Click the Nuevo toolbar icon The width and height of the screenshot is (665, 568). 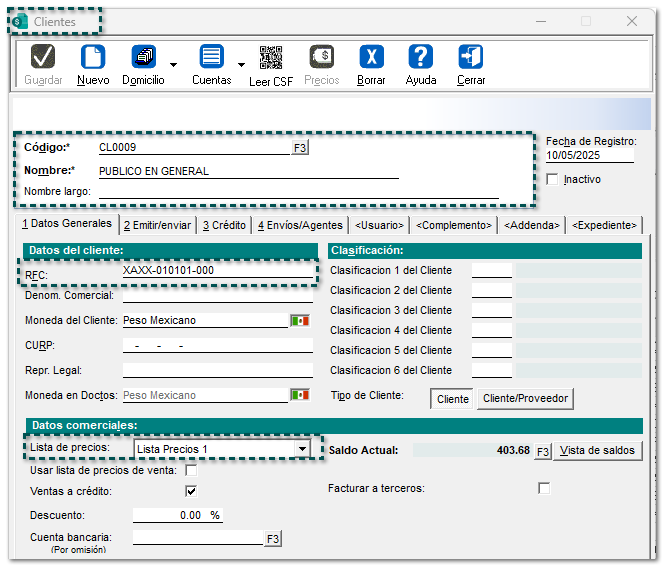[92, 58]
